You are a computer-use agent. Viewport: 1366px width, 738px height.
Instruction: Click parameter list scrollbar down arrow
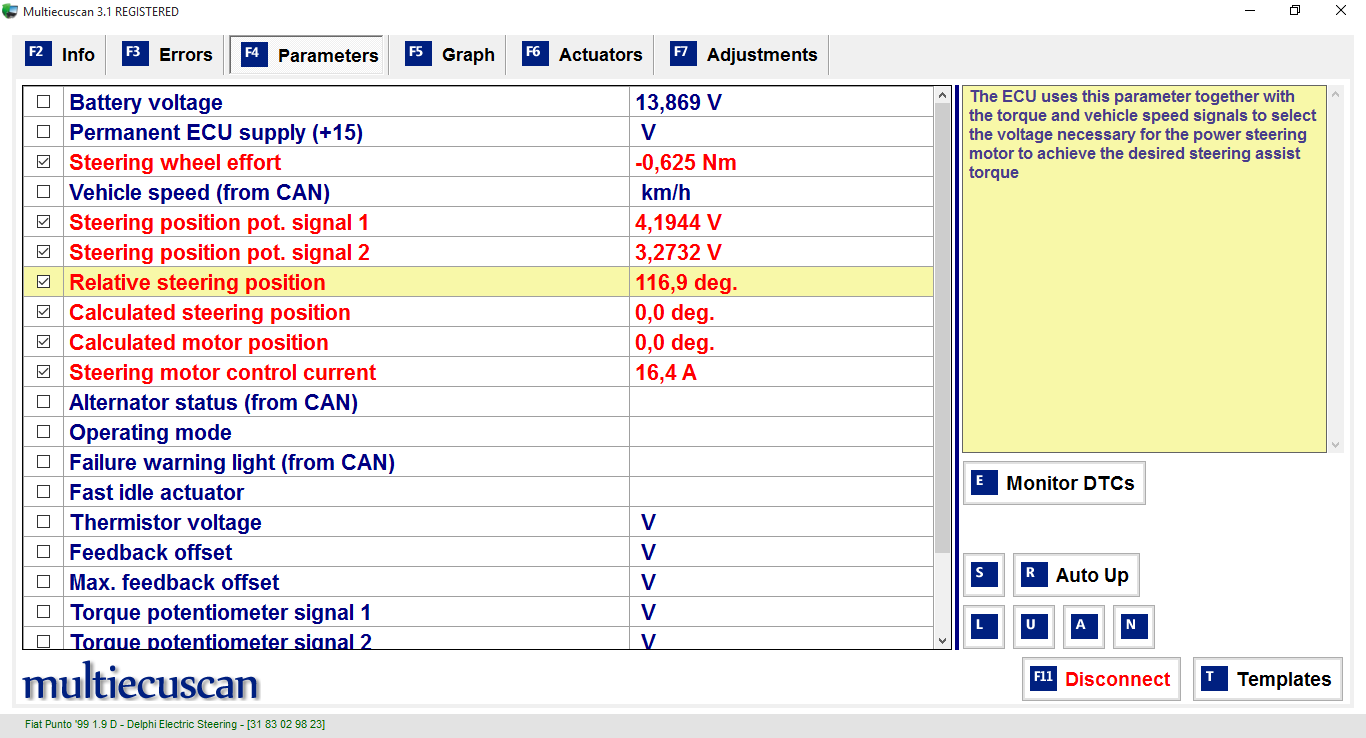tap(942, 641)
